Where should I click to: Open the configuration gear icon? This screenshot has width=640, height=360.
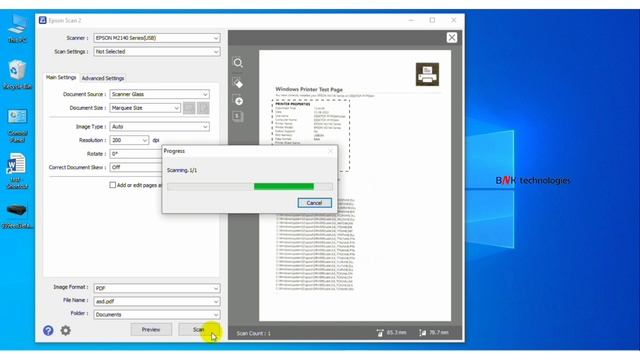[x=66, y=330]
